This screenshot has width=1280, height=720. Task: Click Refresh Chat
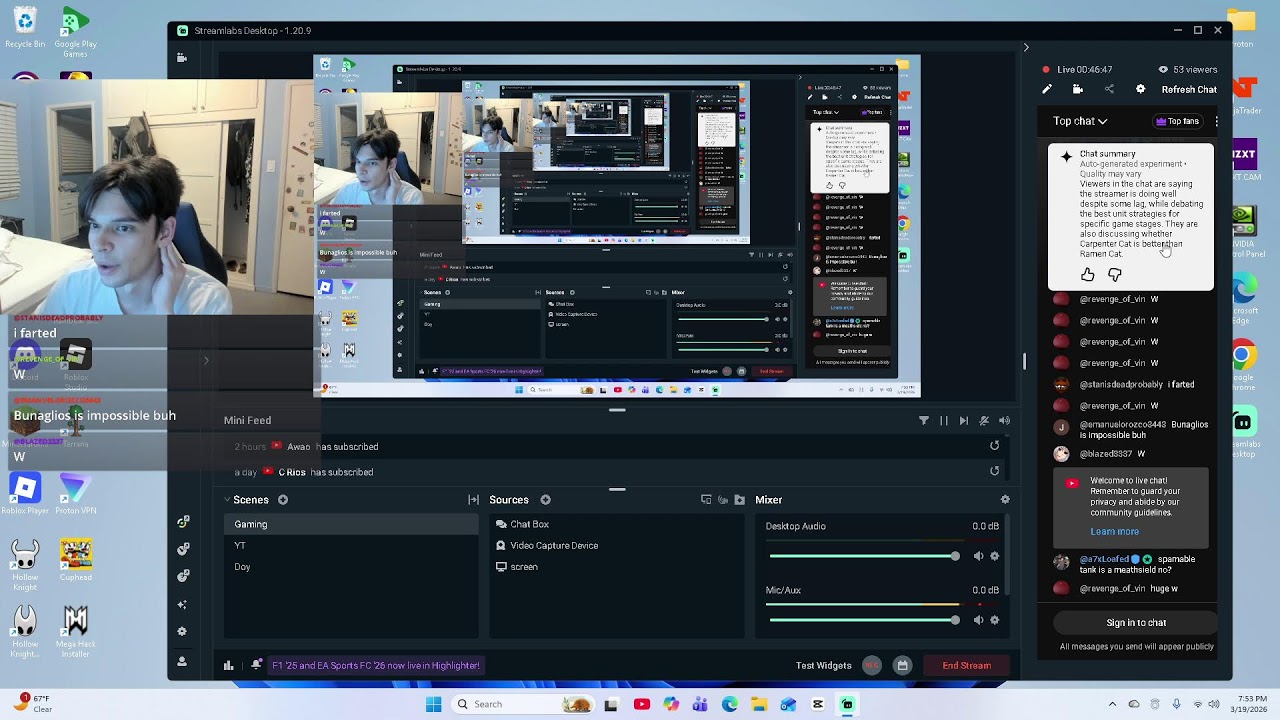click(x=1189, y=89)
